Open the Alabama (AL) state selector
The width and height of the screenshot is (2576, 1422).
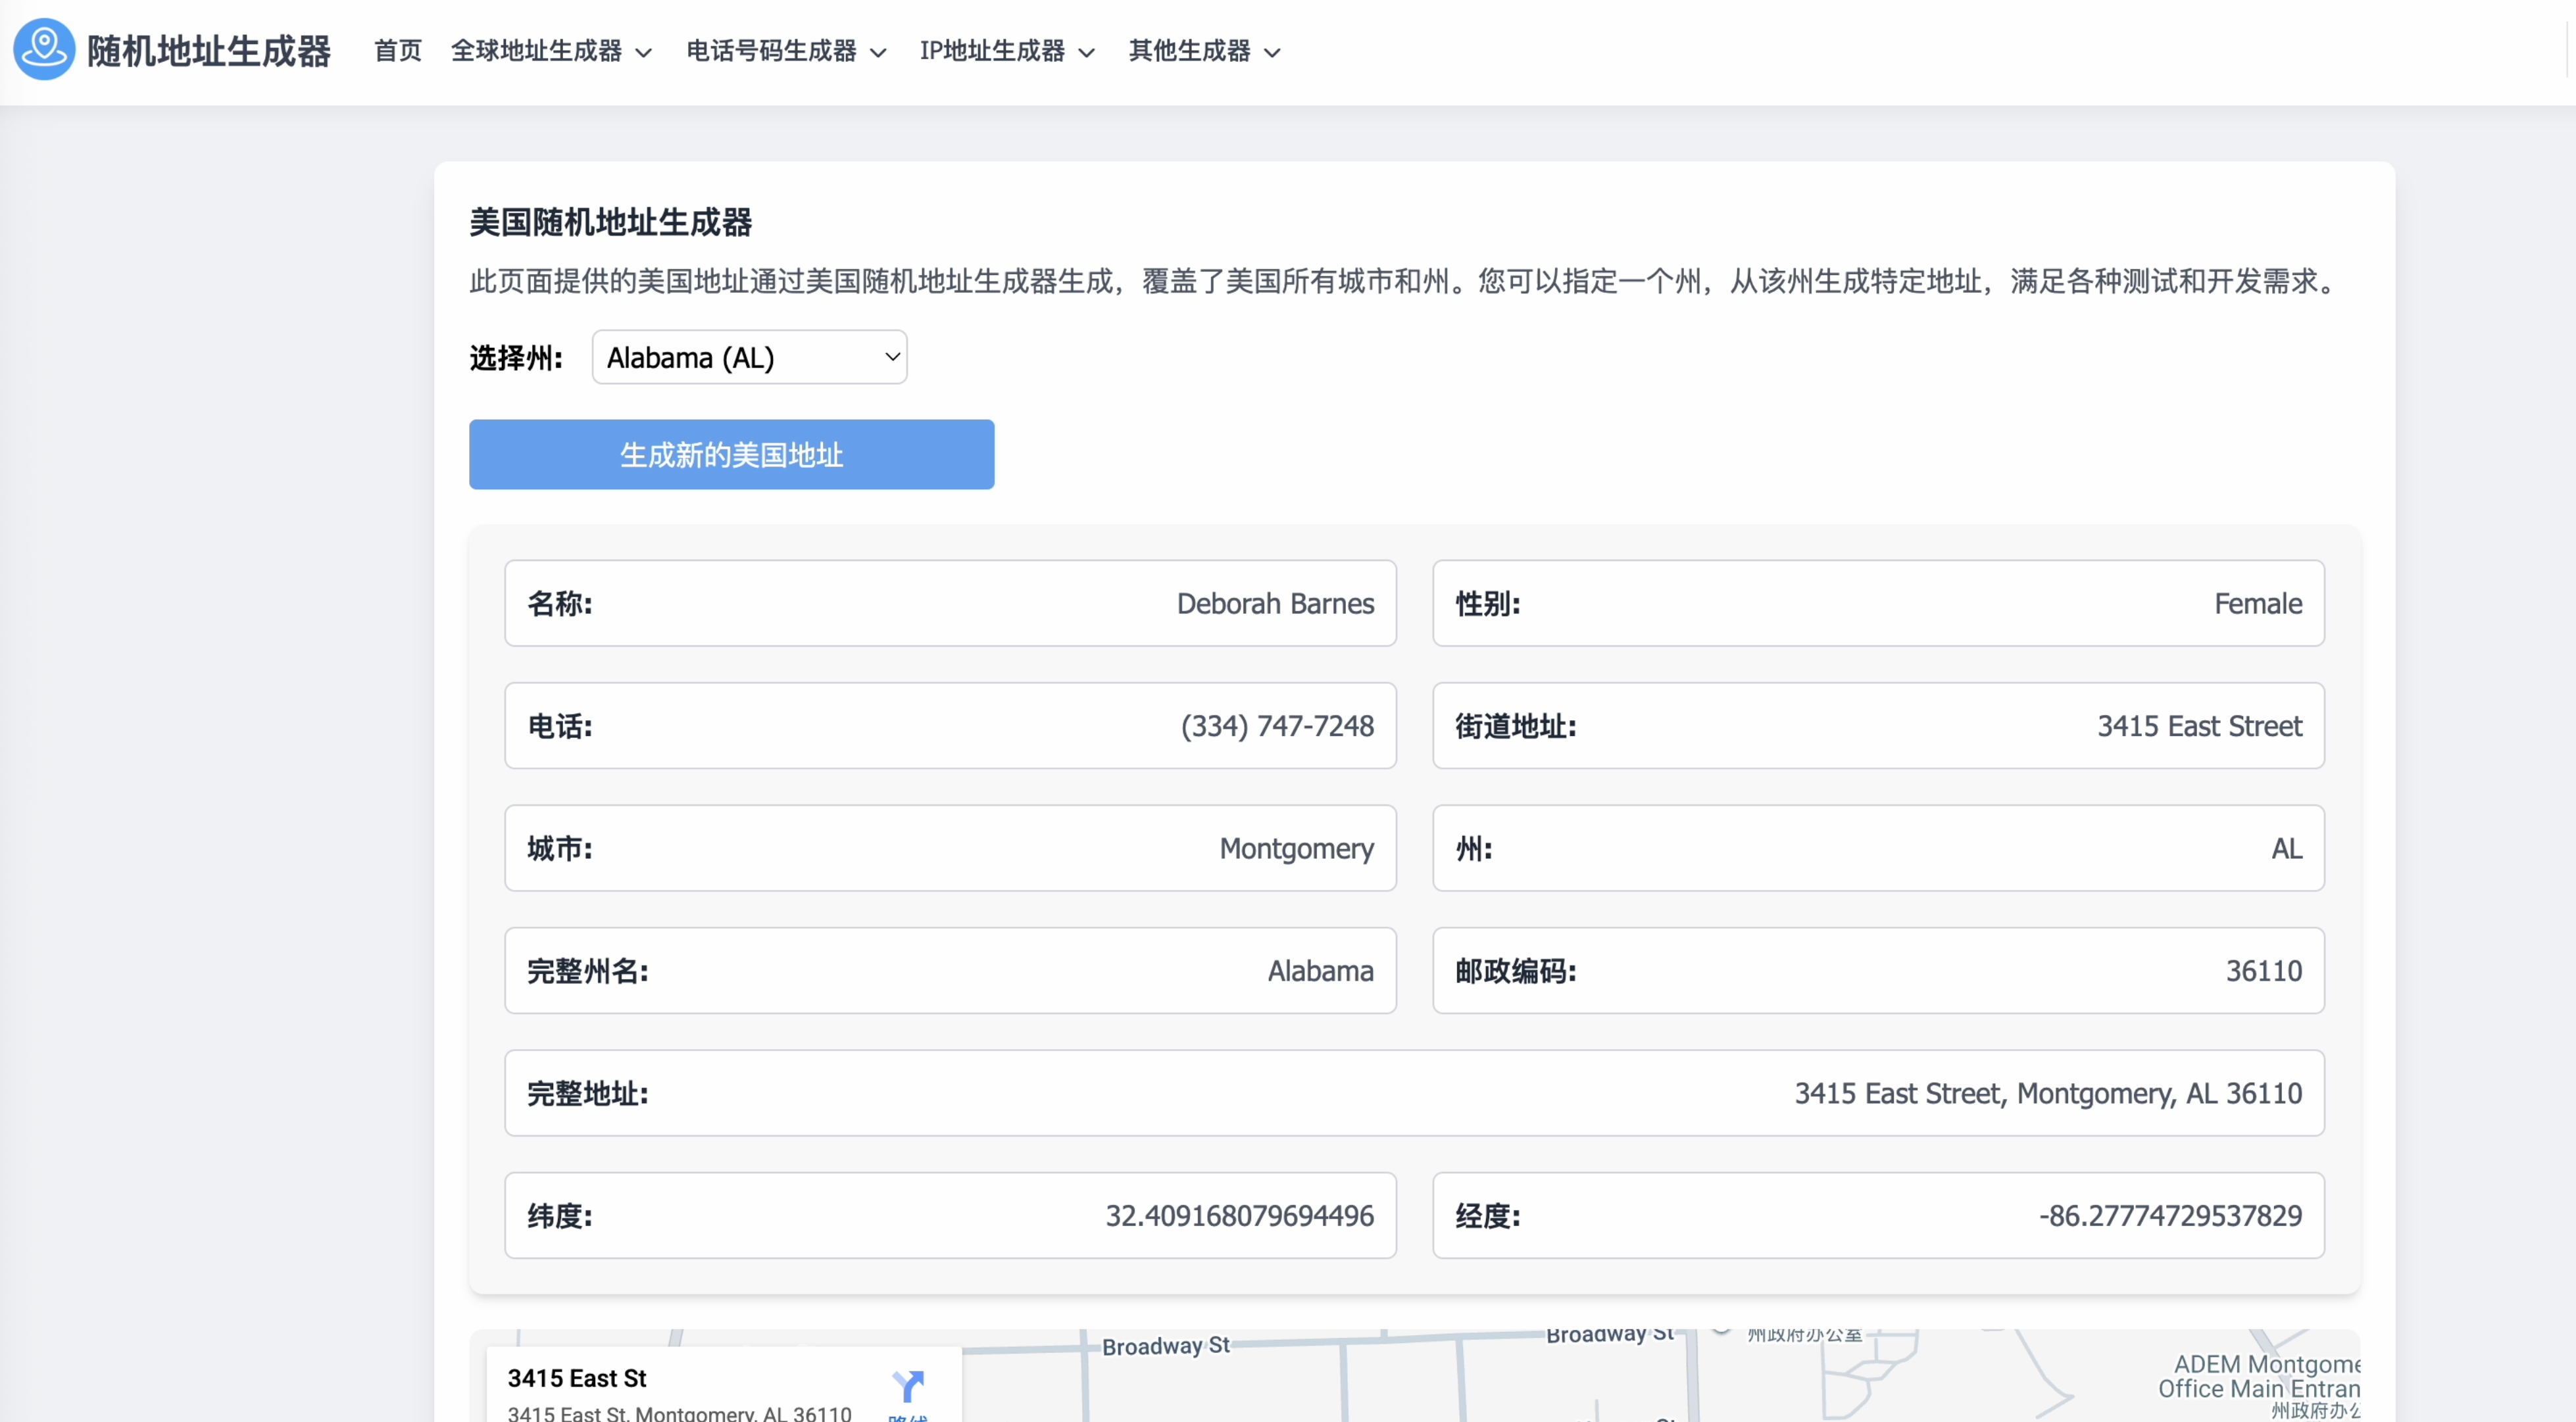click(749, 357)
